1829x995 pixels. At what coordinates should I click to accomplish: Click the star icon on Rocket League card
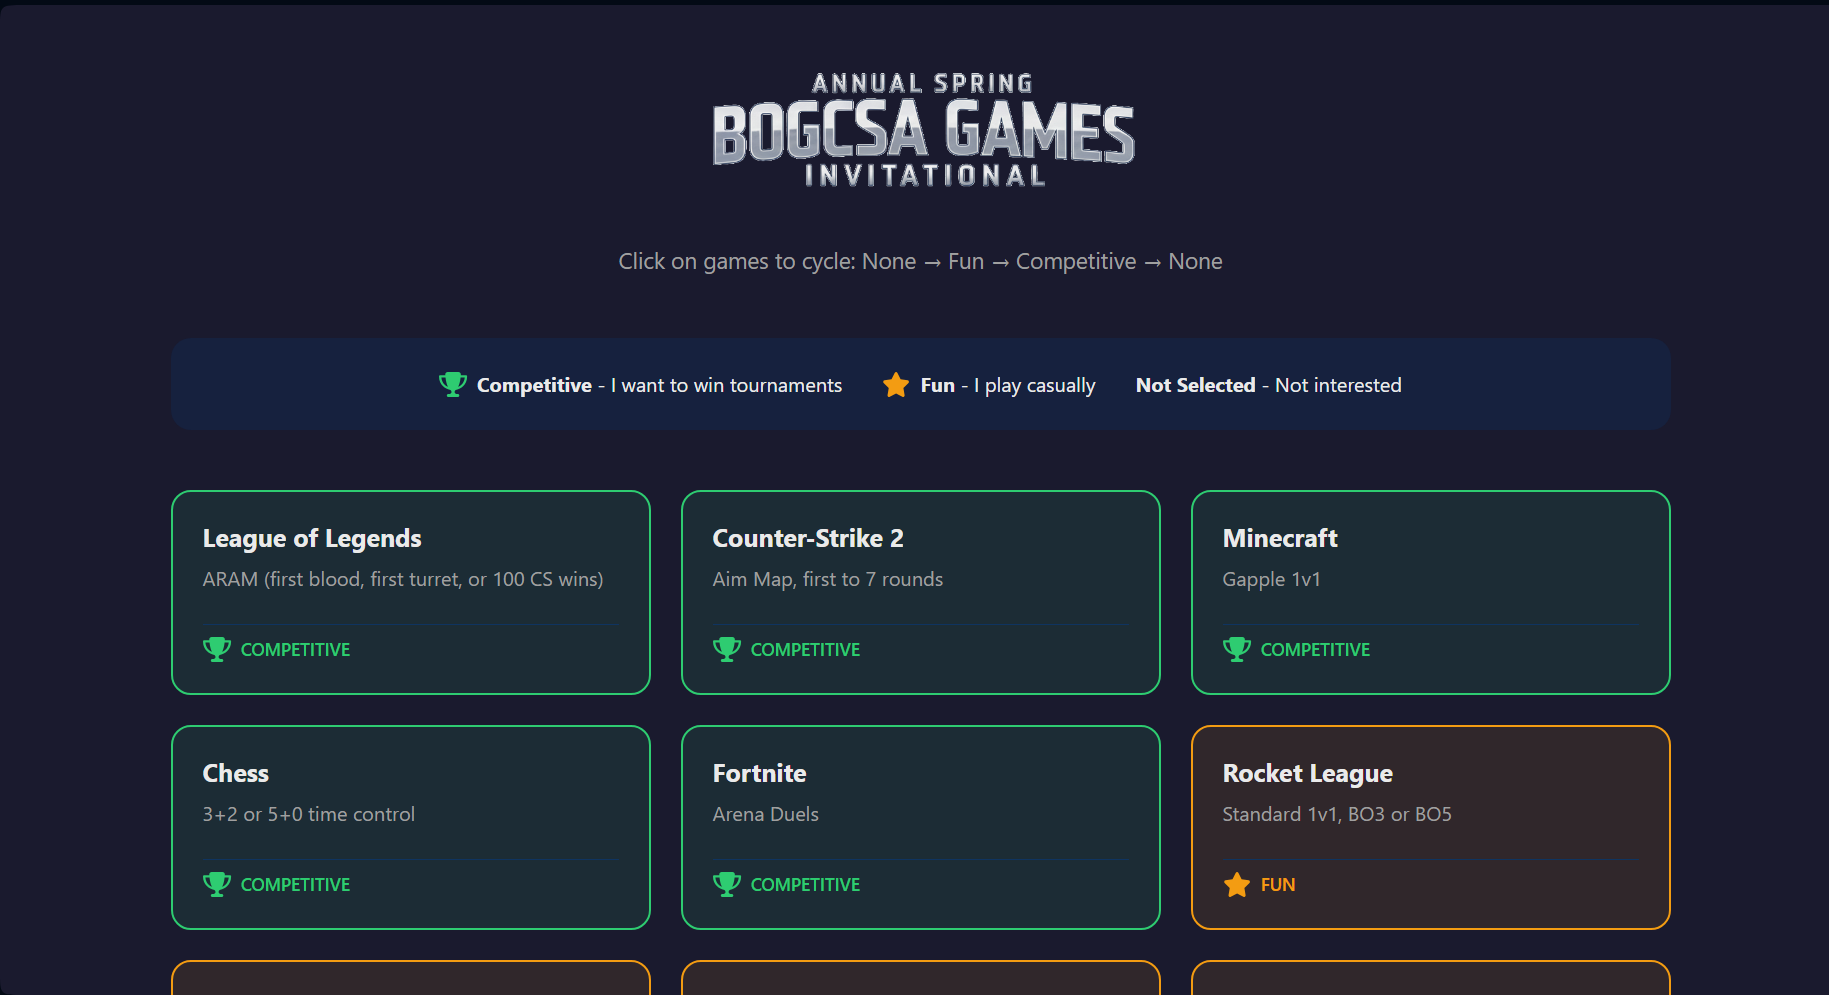(x=1237, y=884)
